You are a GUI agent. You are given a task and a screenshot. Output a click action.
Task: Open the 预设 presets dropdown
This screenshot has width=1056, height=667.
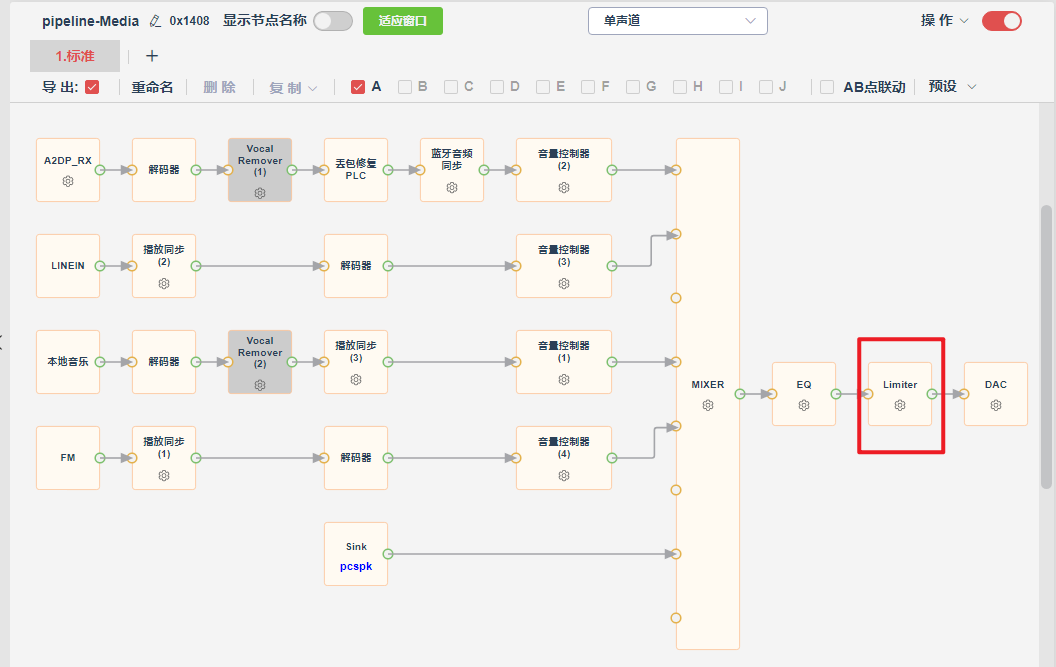coord(952,86)
